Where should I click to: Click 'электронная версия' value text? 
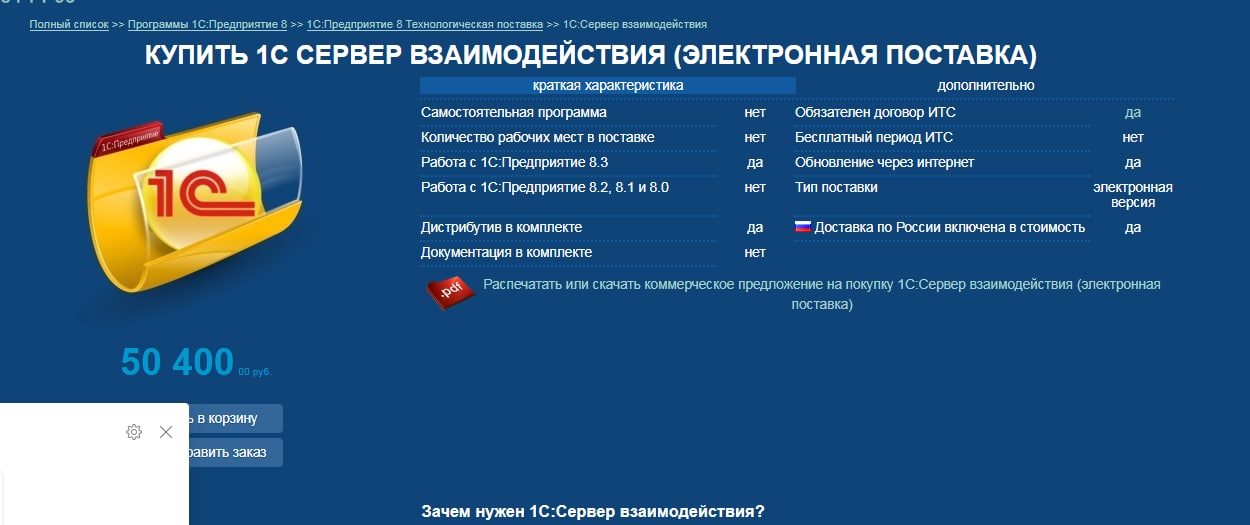(x=1133, y=195)
